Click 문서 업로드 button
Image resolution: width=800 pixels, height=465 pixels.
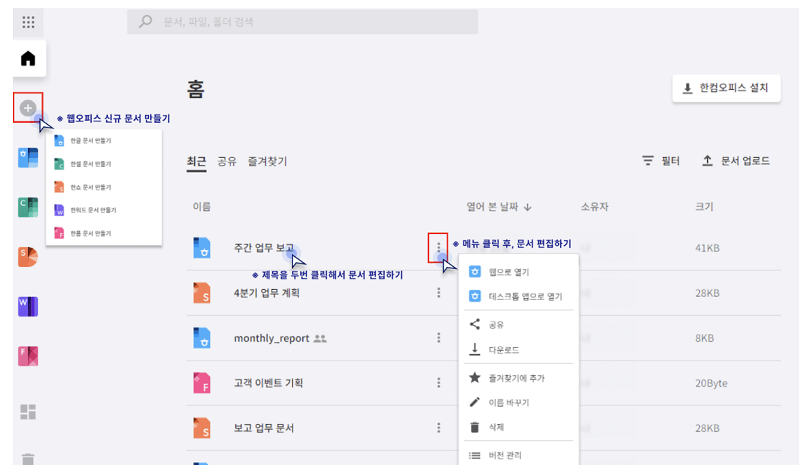tap(736, 161)
